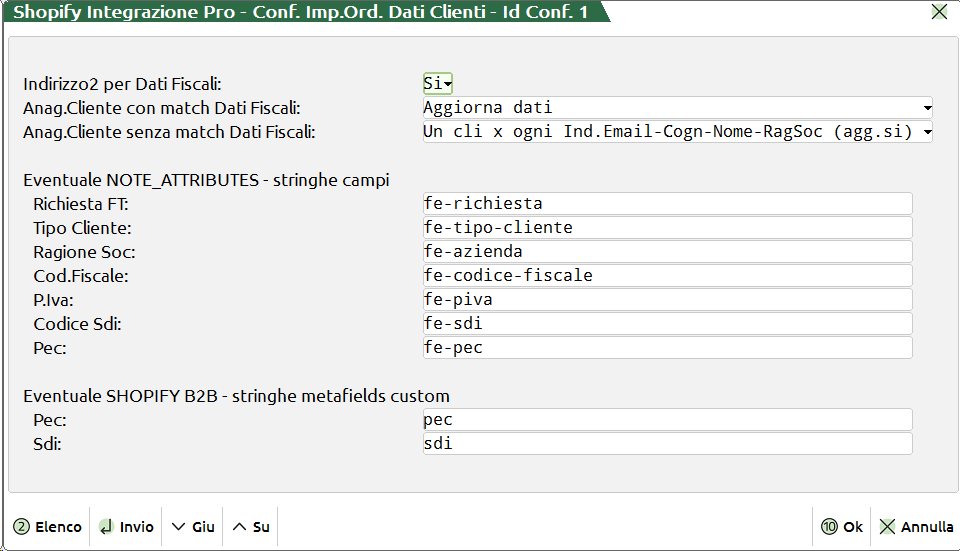Edit the P.Iva field value
This screenshot has width=960, height=551.
click(x=667, y=300)
